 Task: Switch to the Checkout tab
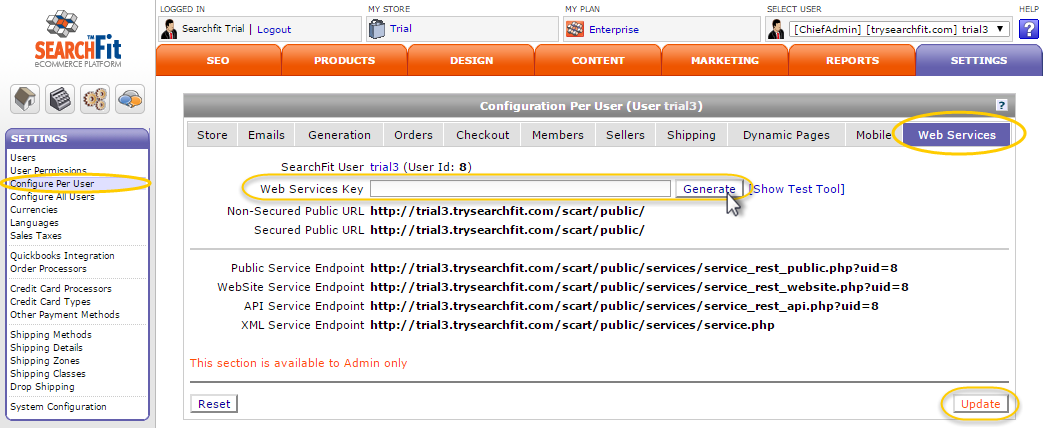click(x=482, y=135)
